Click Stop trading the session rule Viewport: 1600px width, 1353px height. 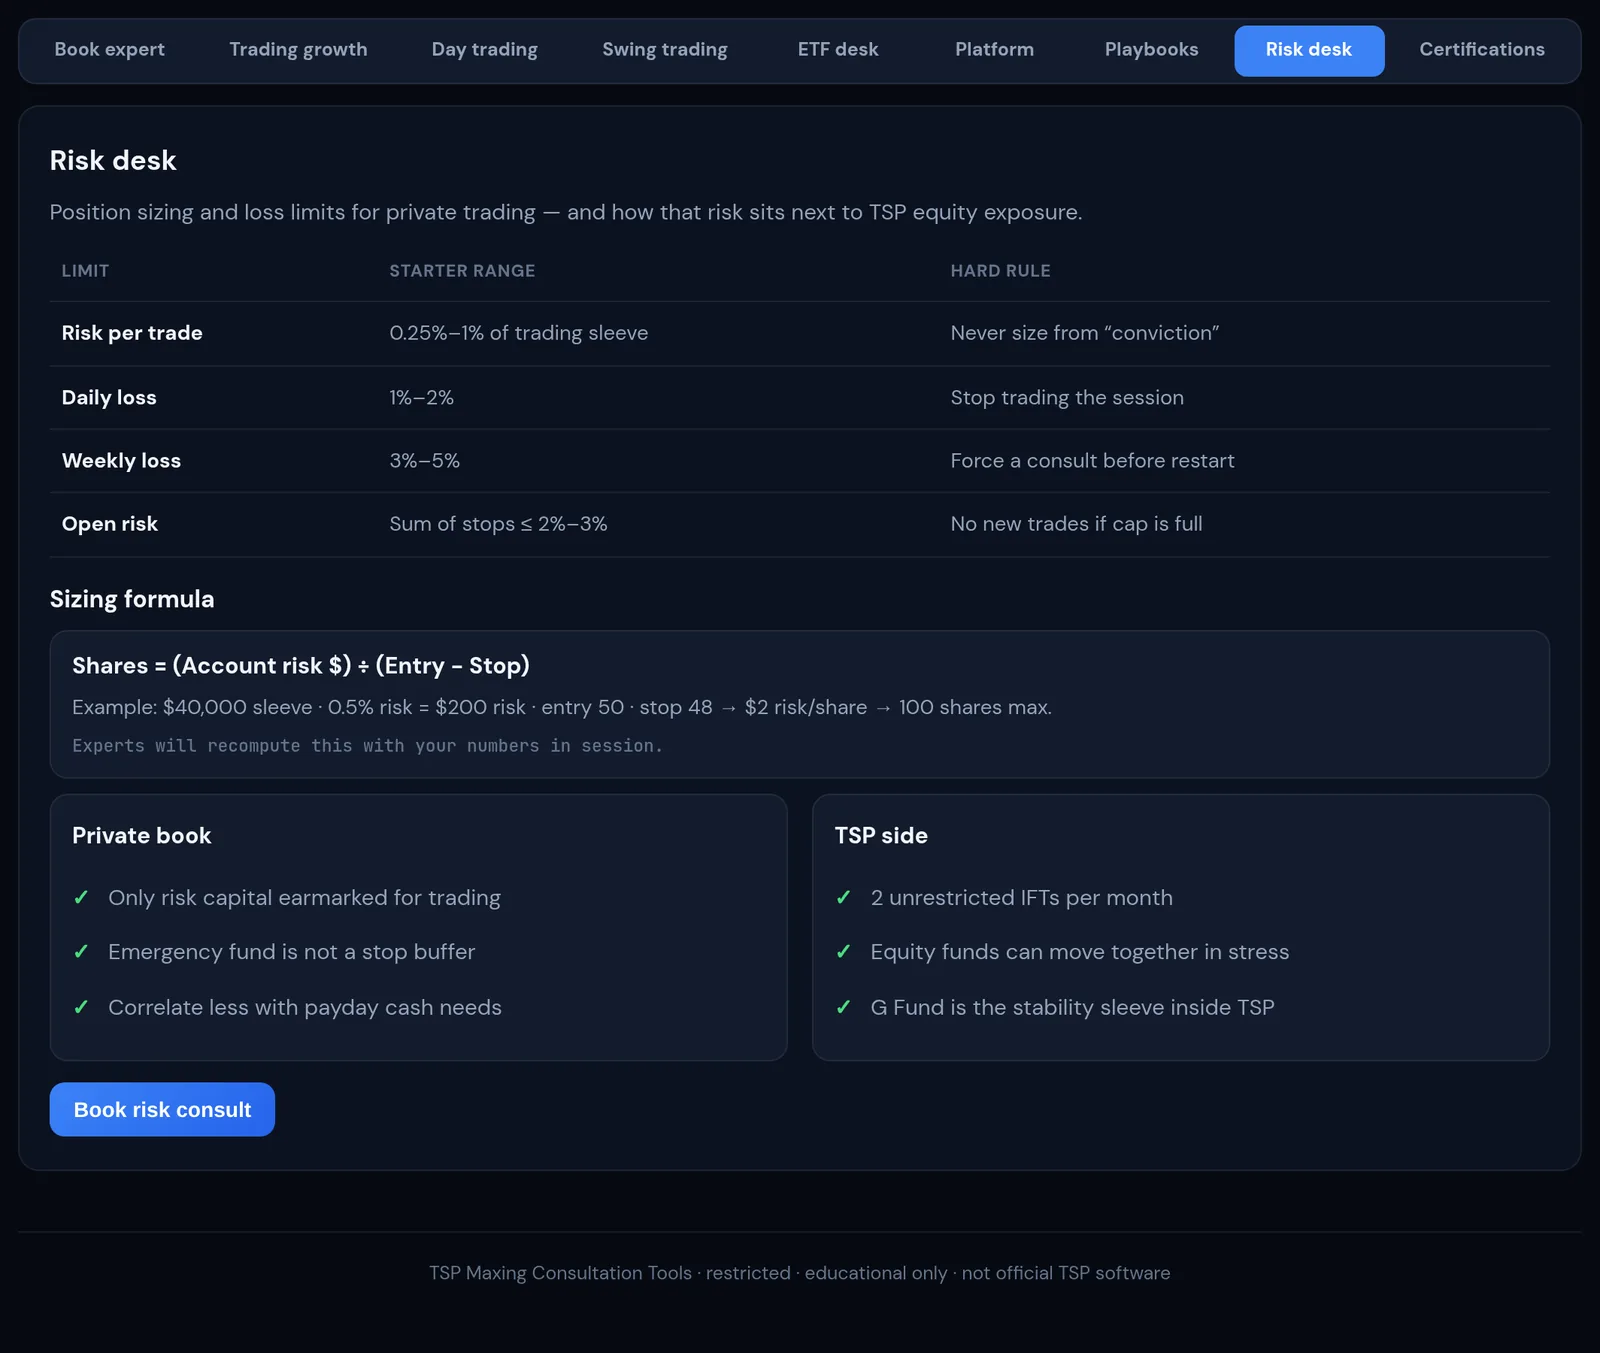tap(1067, 397)
